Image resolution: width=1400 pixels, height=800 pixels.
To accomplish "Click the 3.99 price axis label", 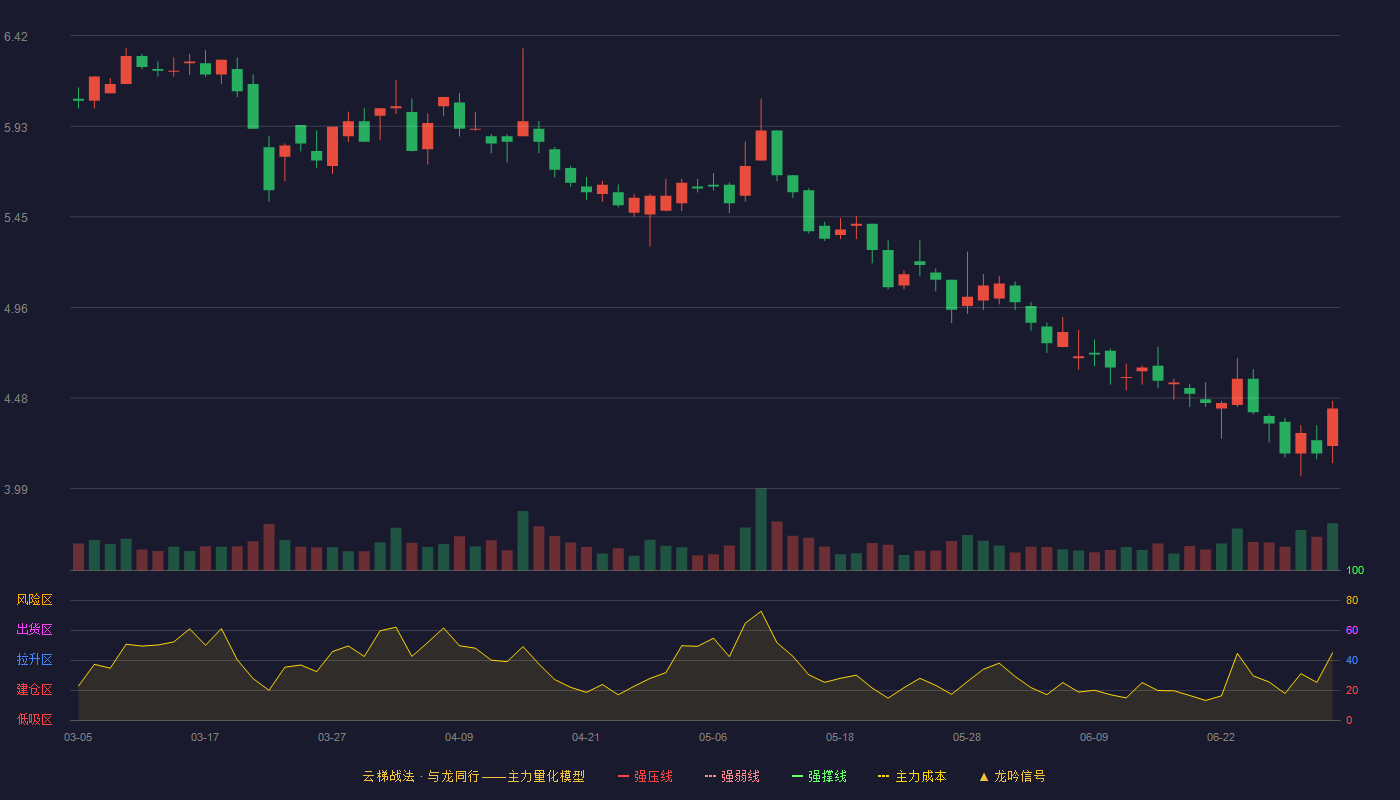I will click(x=16, y=490).
